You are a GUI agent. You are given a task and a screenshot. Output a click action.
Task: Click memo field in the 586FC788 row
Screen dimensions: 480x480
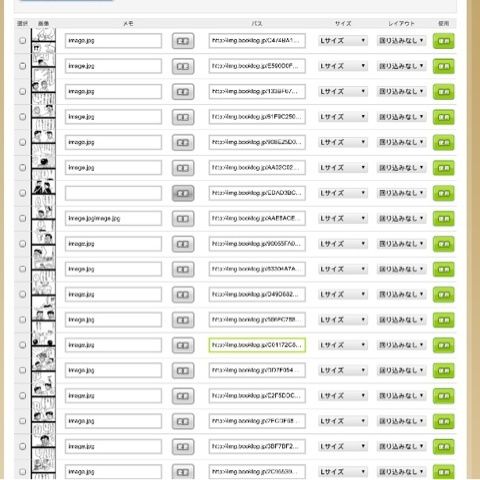tap(113, 320)
